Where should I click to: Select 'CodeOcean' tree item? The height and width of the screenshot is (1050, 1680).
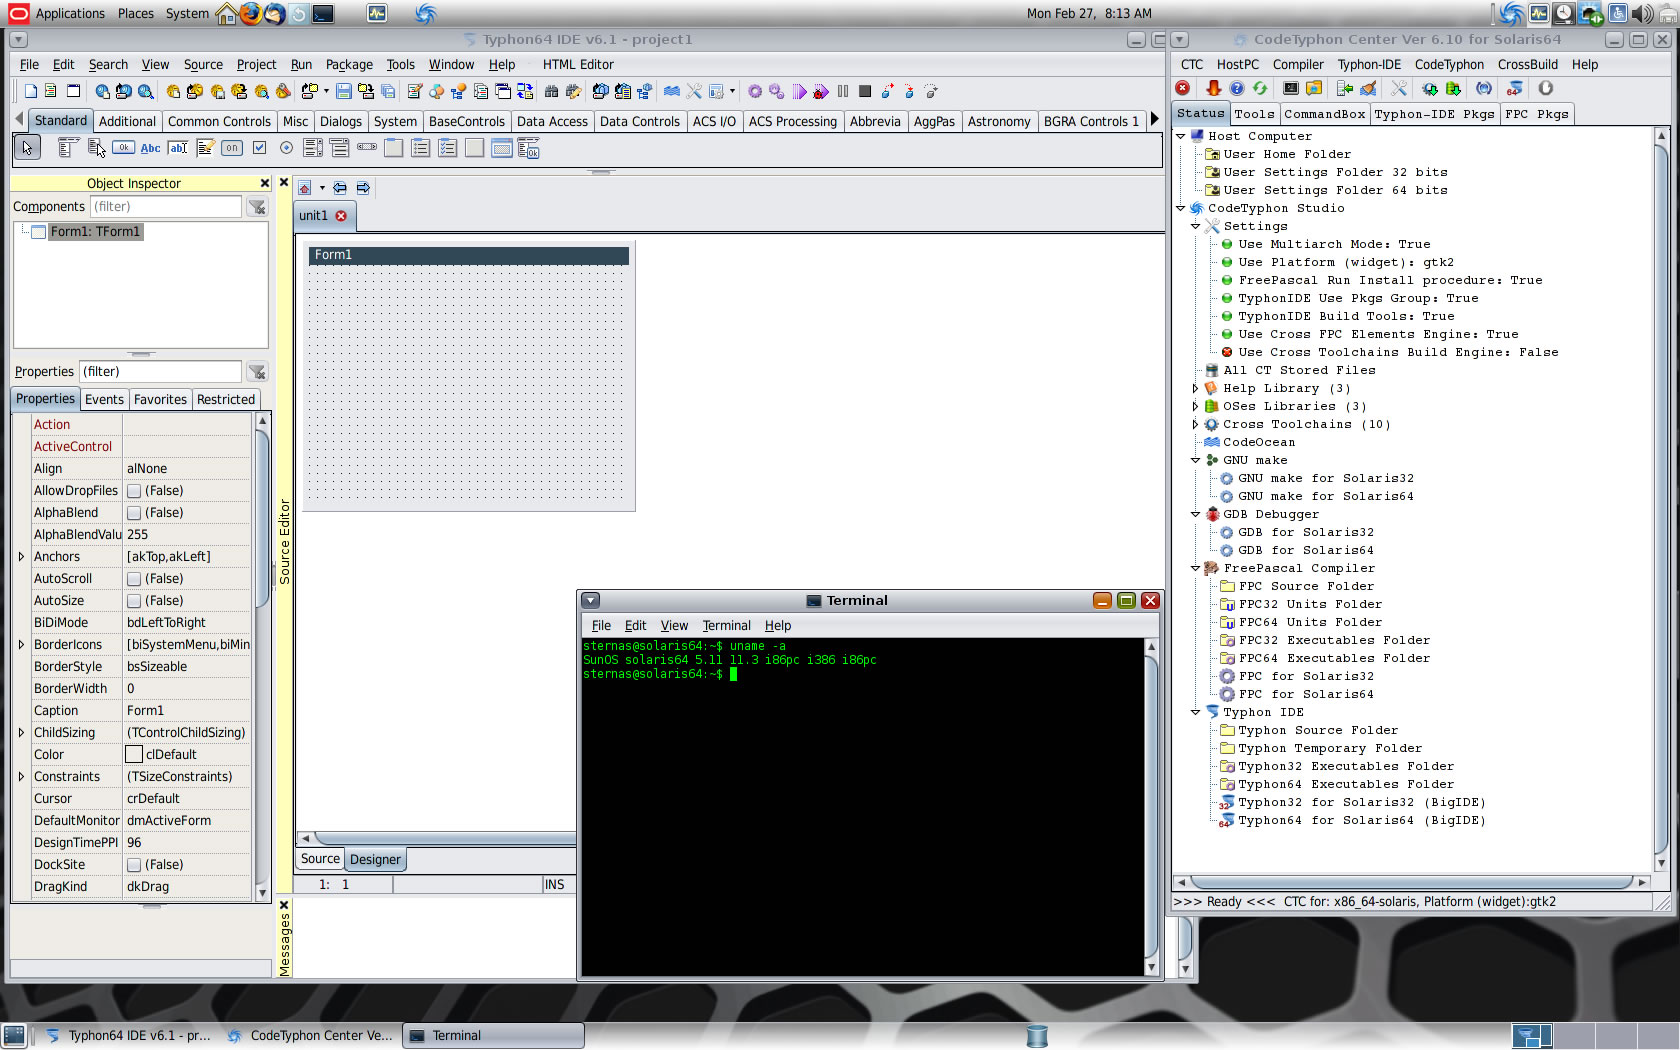click(1259, 442)
